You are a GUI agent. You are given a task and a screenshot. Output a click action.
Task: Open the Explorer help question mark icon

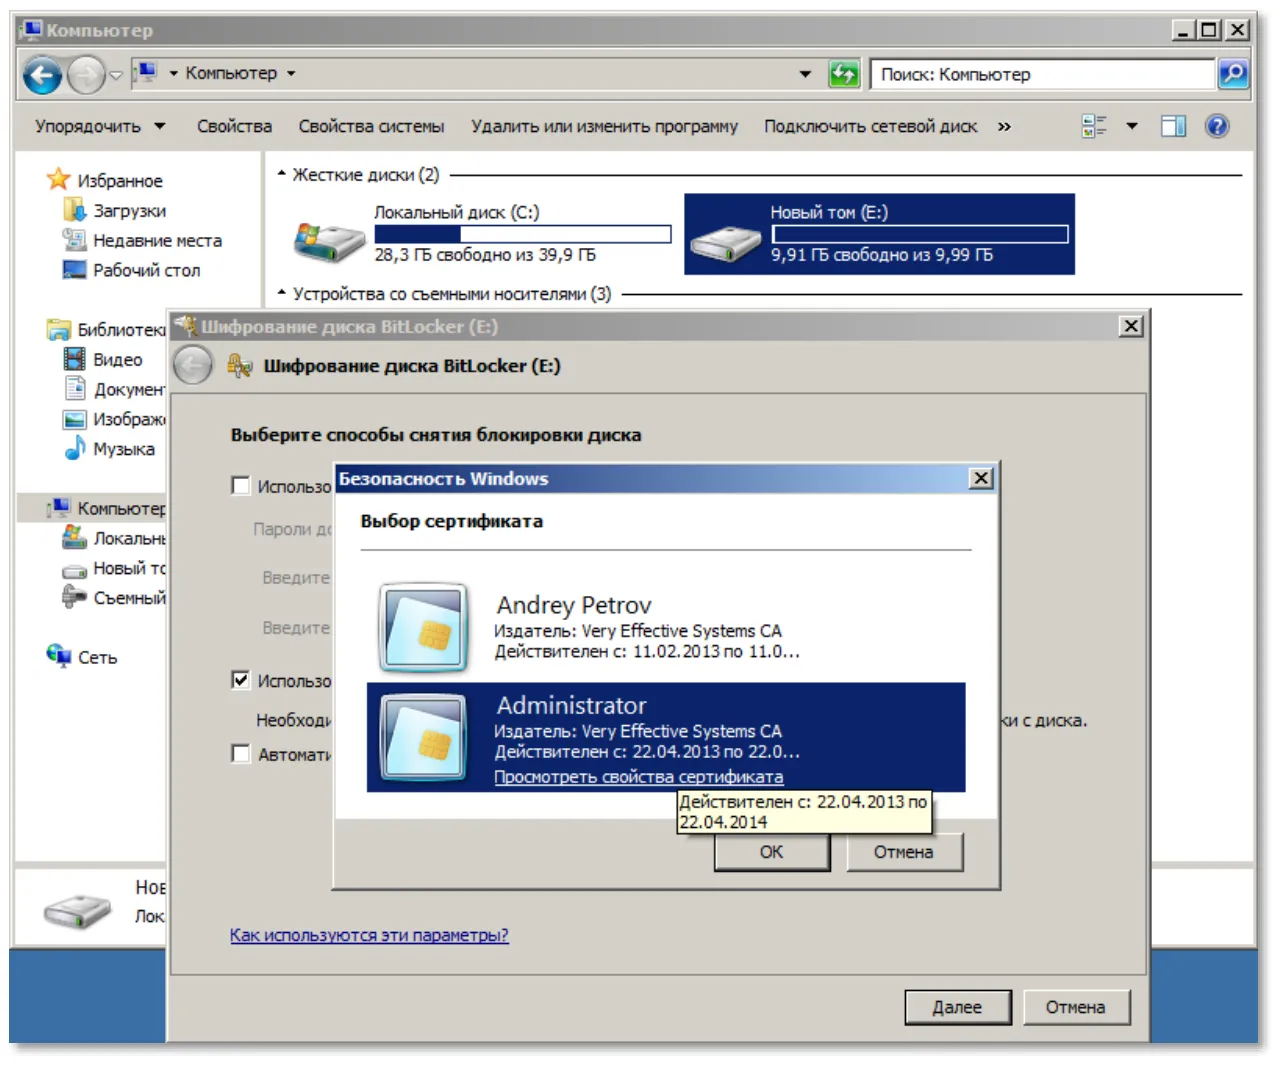point(1217,126)
